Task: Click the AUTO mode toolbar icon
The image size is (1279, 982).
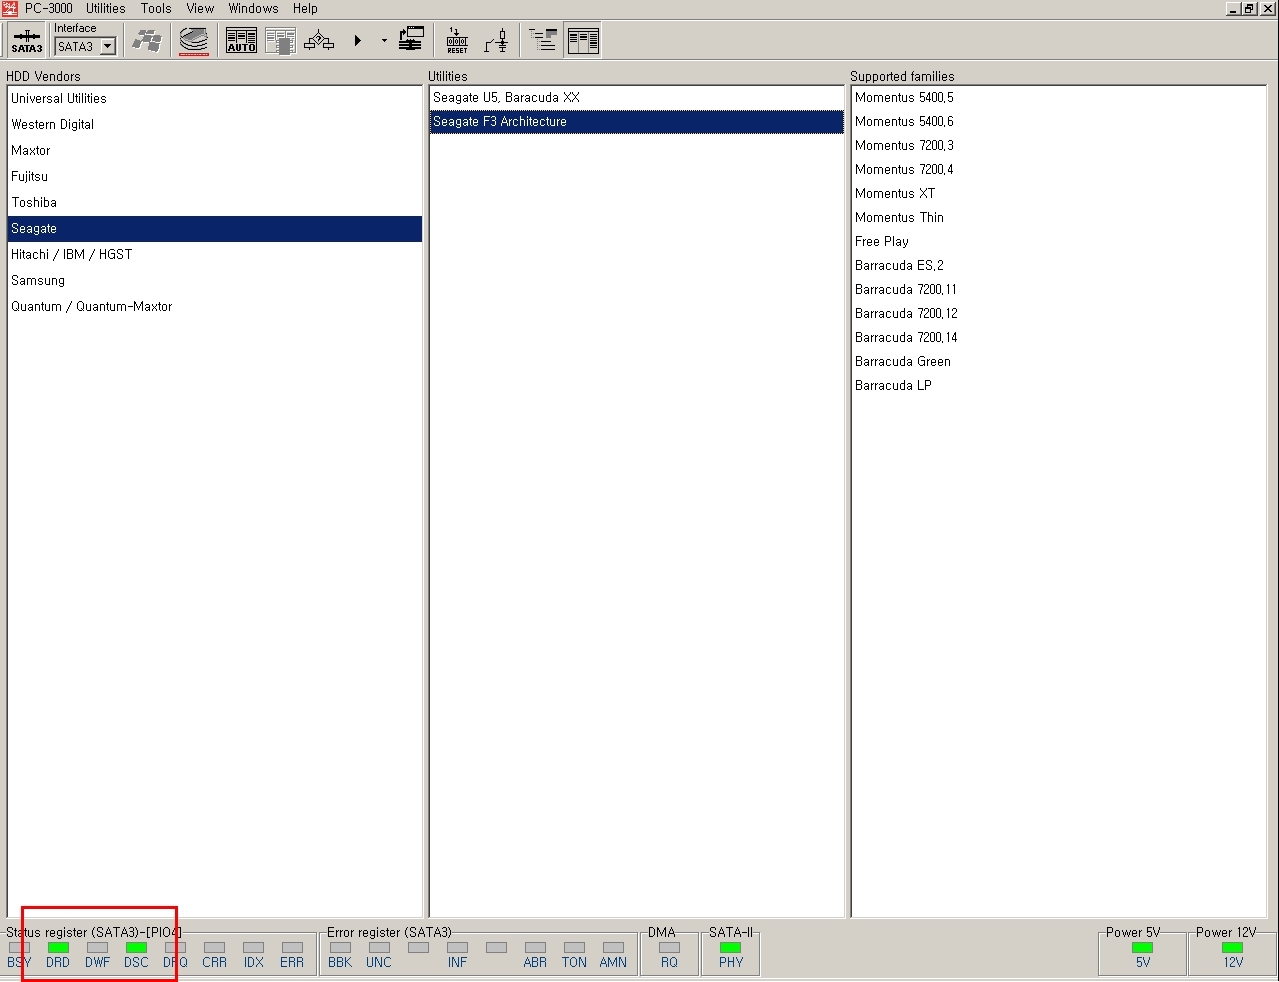Action: 241,41
